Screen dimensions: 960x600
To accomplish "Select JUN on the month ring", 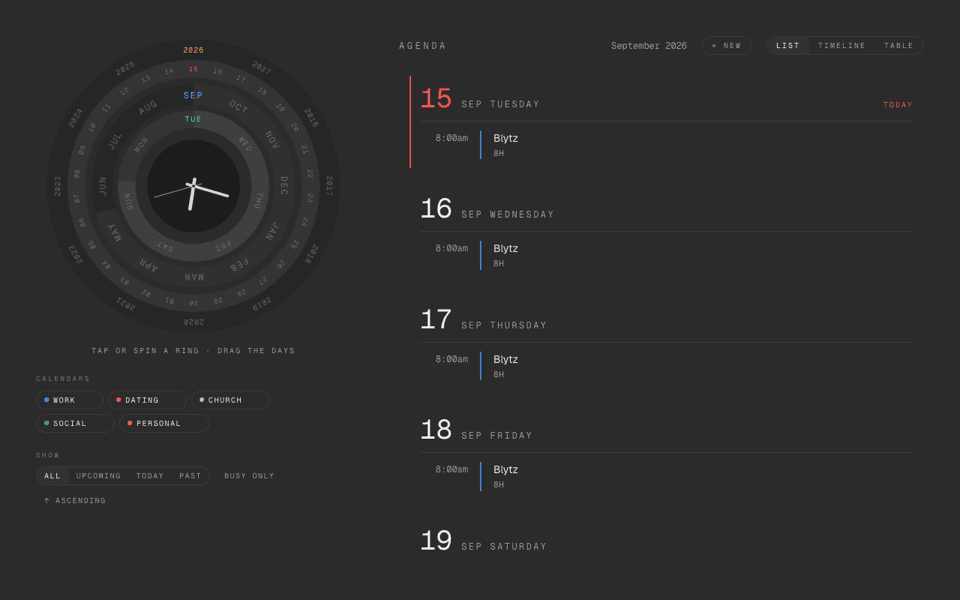I will coord(103,186).
